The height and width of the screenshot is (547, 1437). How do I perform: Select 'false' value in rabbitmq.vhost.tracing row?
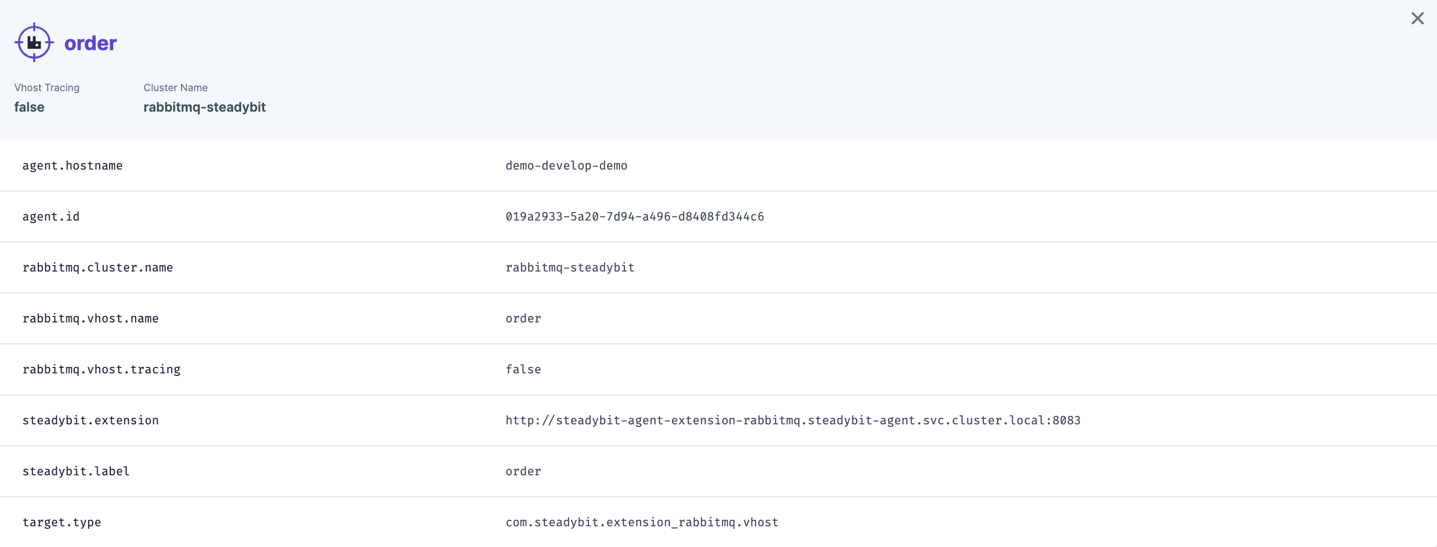[x=523, y=370]
